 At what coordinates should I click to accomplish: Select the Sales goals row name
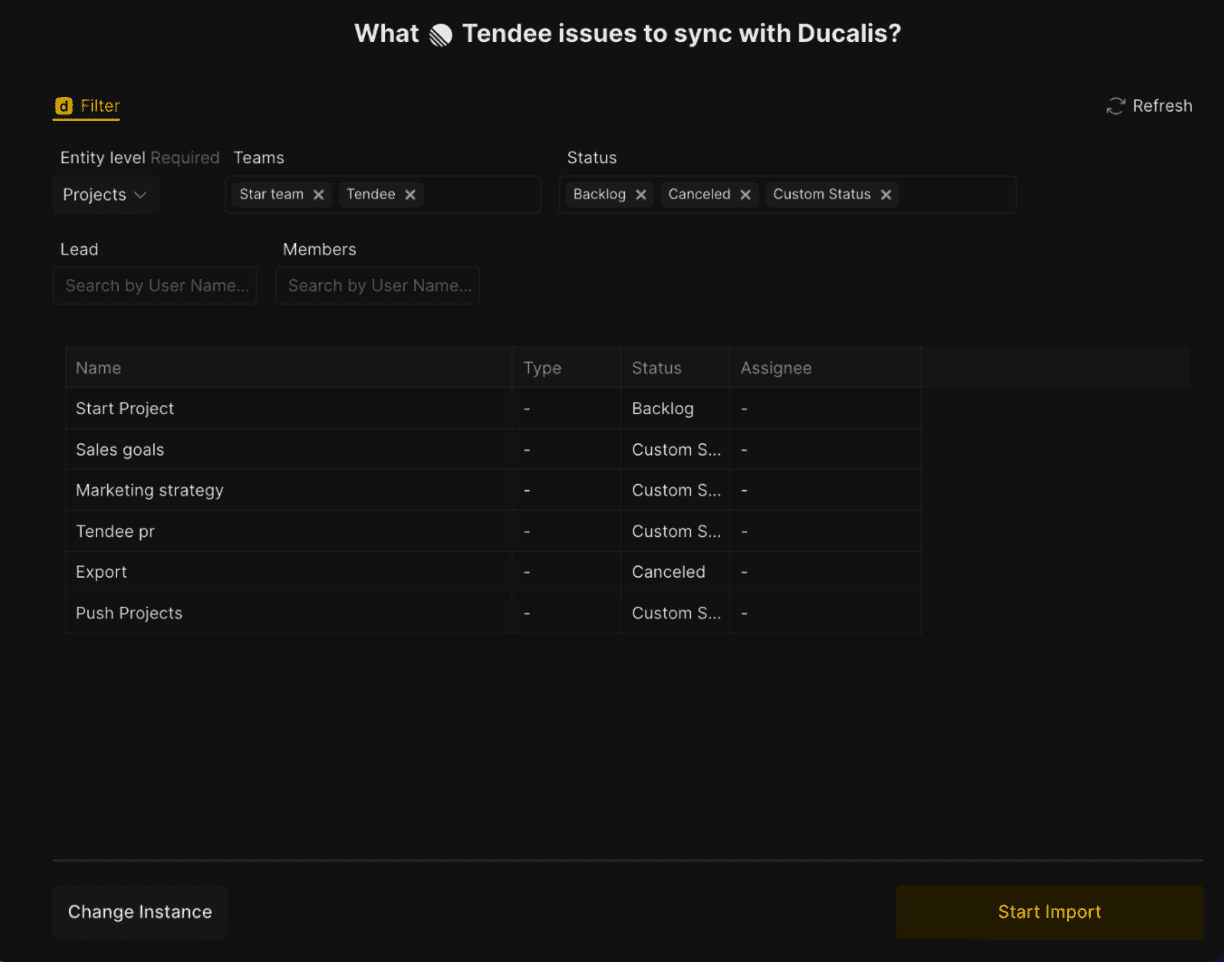[120, 450]
